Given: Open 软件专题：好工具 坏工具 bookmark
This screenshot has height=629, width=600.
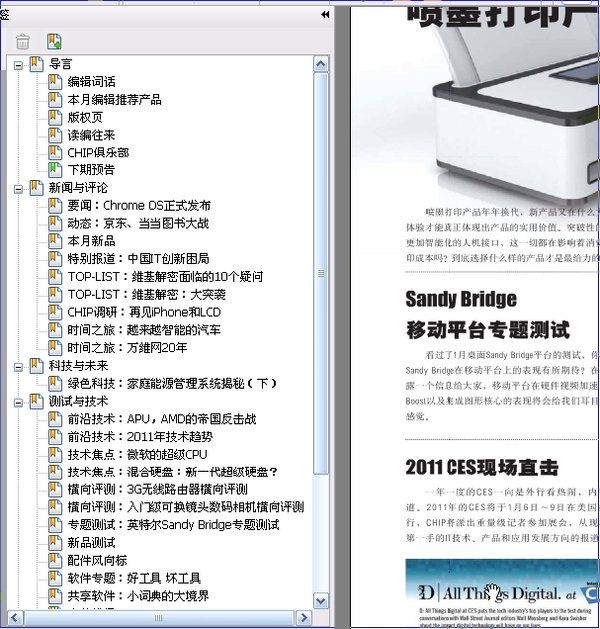Looking at the screenshot, I should tap(134, 578).
